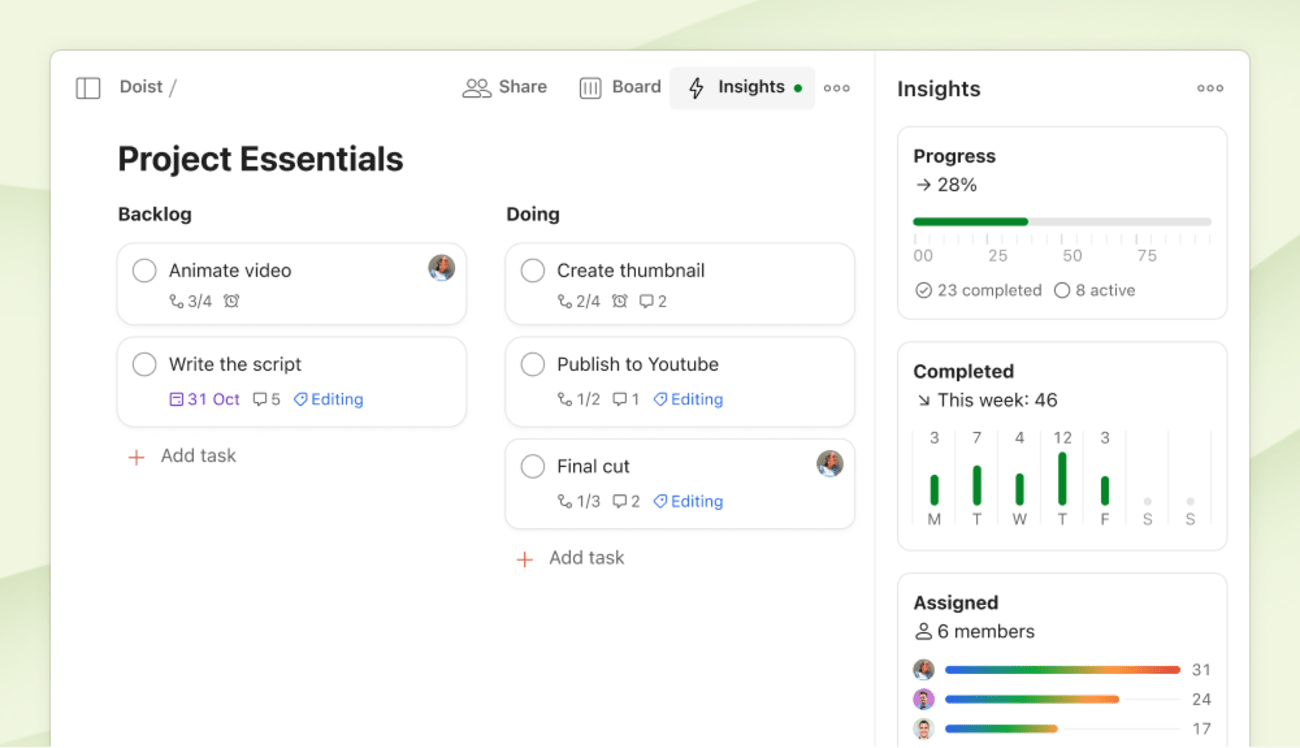Screen dimensions: 1300x748
Task: Switch to the Insights tab
Action: pyautogui.click(x=741, y=88)
